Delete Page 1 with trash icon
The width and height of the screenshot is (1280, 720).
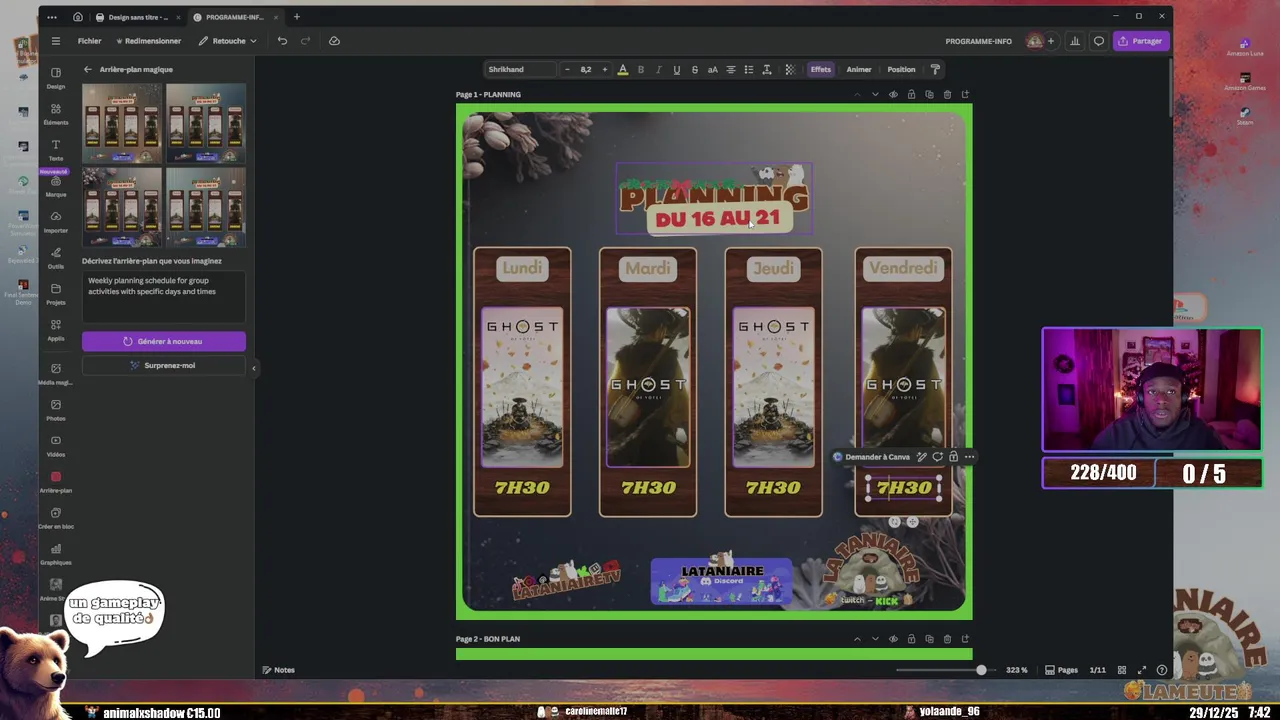(x=947, y=94)
